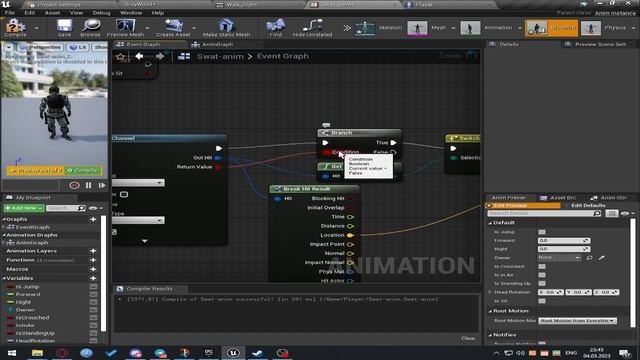Toggle the Is Jump checkbox

(x=542, y=232)
